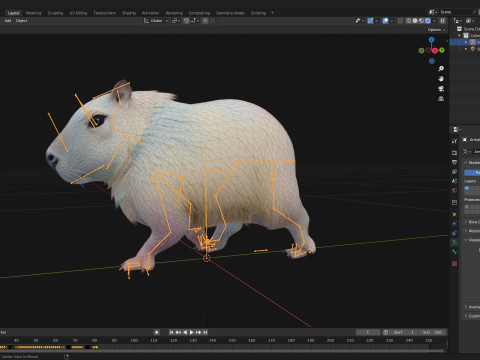Screen dimensions: 480x360
Task: Collapse the Collection row in outliner
Action: click(460, 36)
